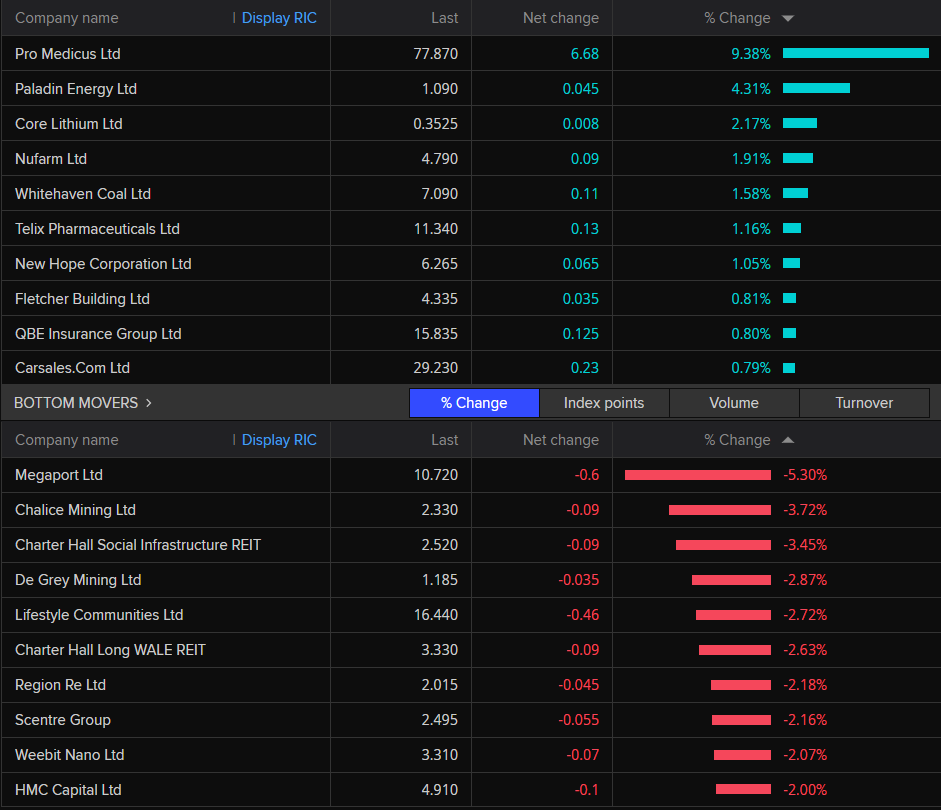This screenshot has width=941, height=810.
Task: Click the 1.91% change value for Nufarm
Action: (x=751, y=159)
